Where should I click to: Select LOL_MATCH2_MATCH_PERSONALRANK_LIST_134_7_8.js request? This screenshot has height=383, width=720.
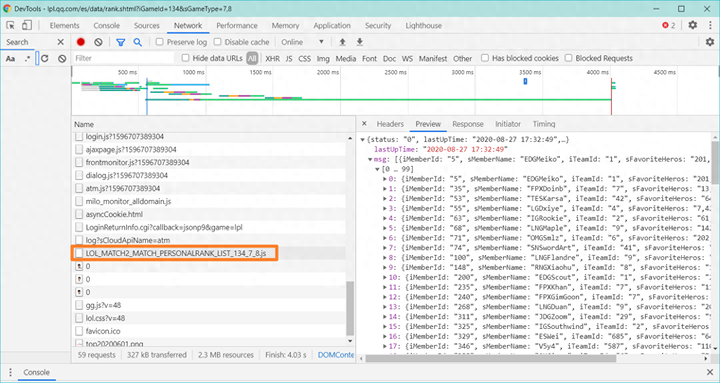point(174,253)
